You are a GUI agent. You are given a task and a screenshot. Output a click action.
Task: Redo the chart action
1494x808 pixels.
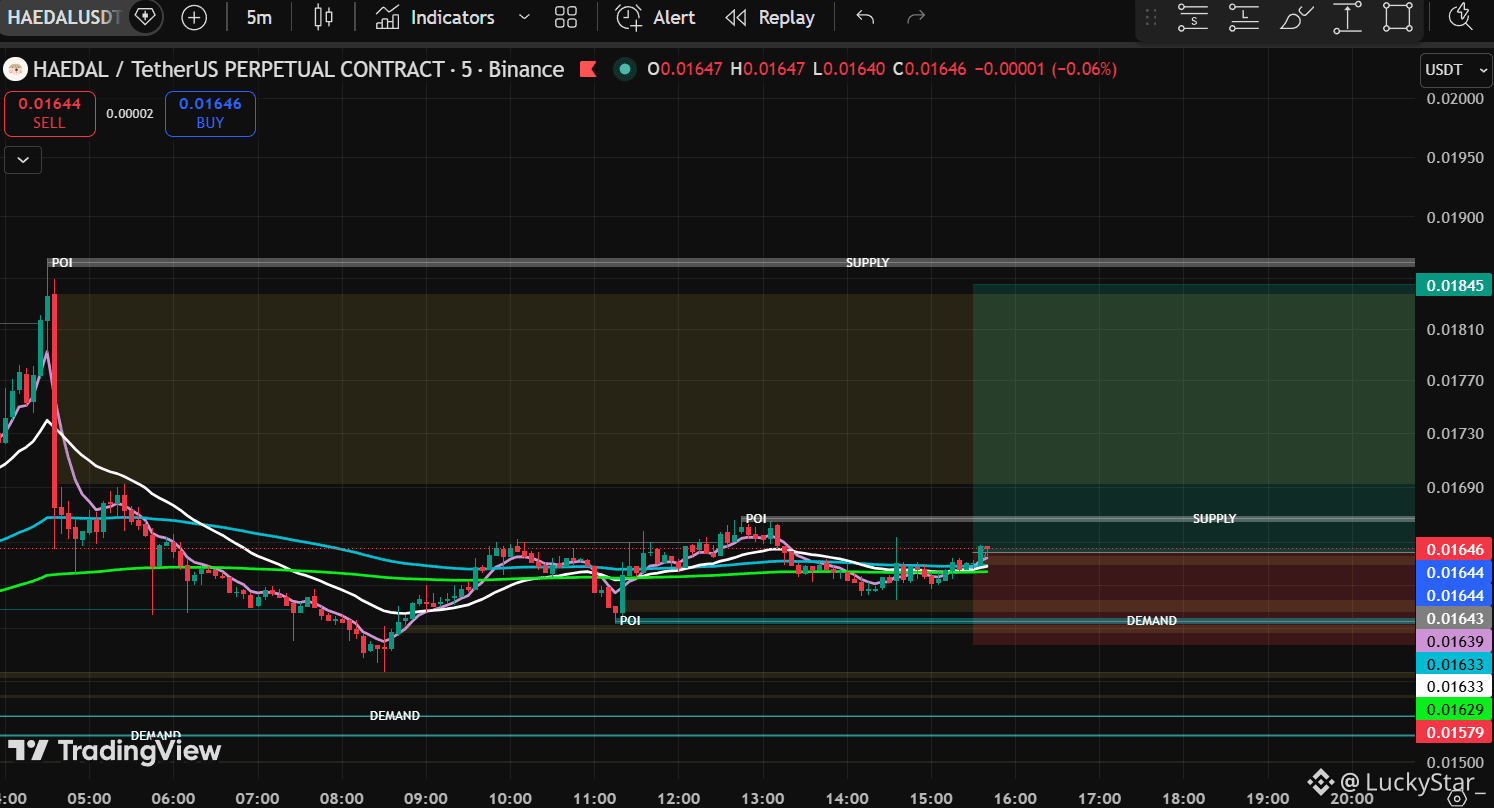point(915,17)
